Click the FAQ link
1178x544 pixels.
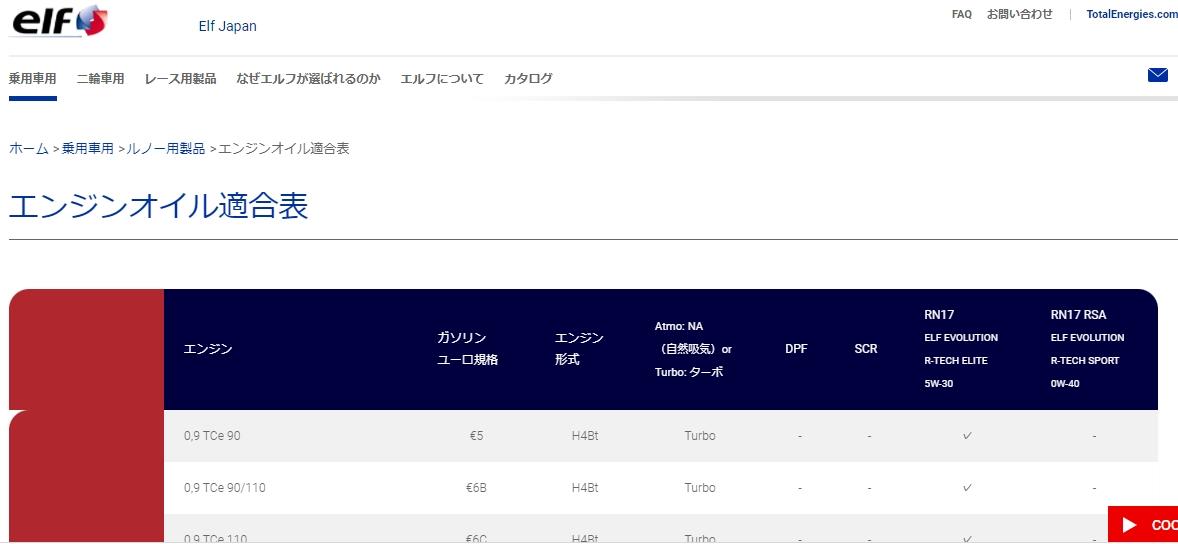pyautogui.click(x=962, y=14)
